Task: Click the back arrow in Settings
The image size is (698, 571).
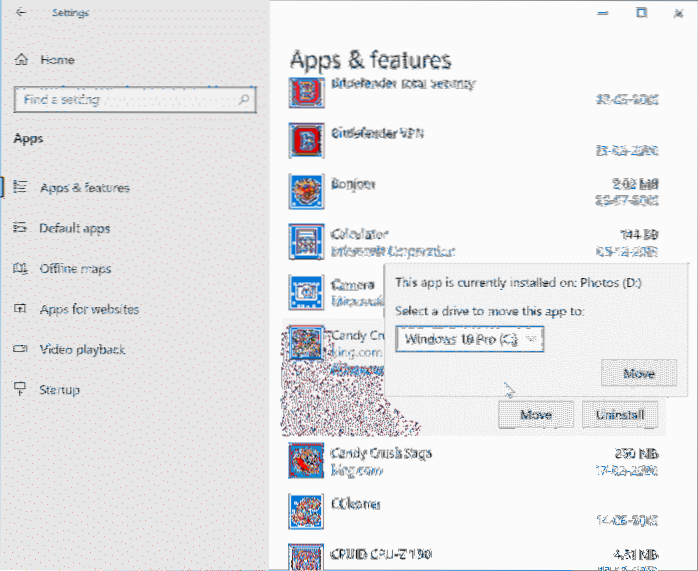Action: [x=22, y=13]
